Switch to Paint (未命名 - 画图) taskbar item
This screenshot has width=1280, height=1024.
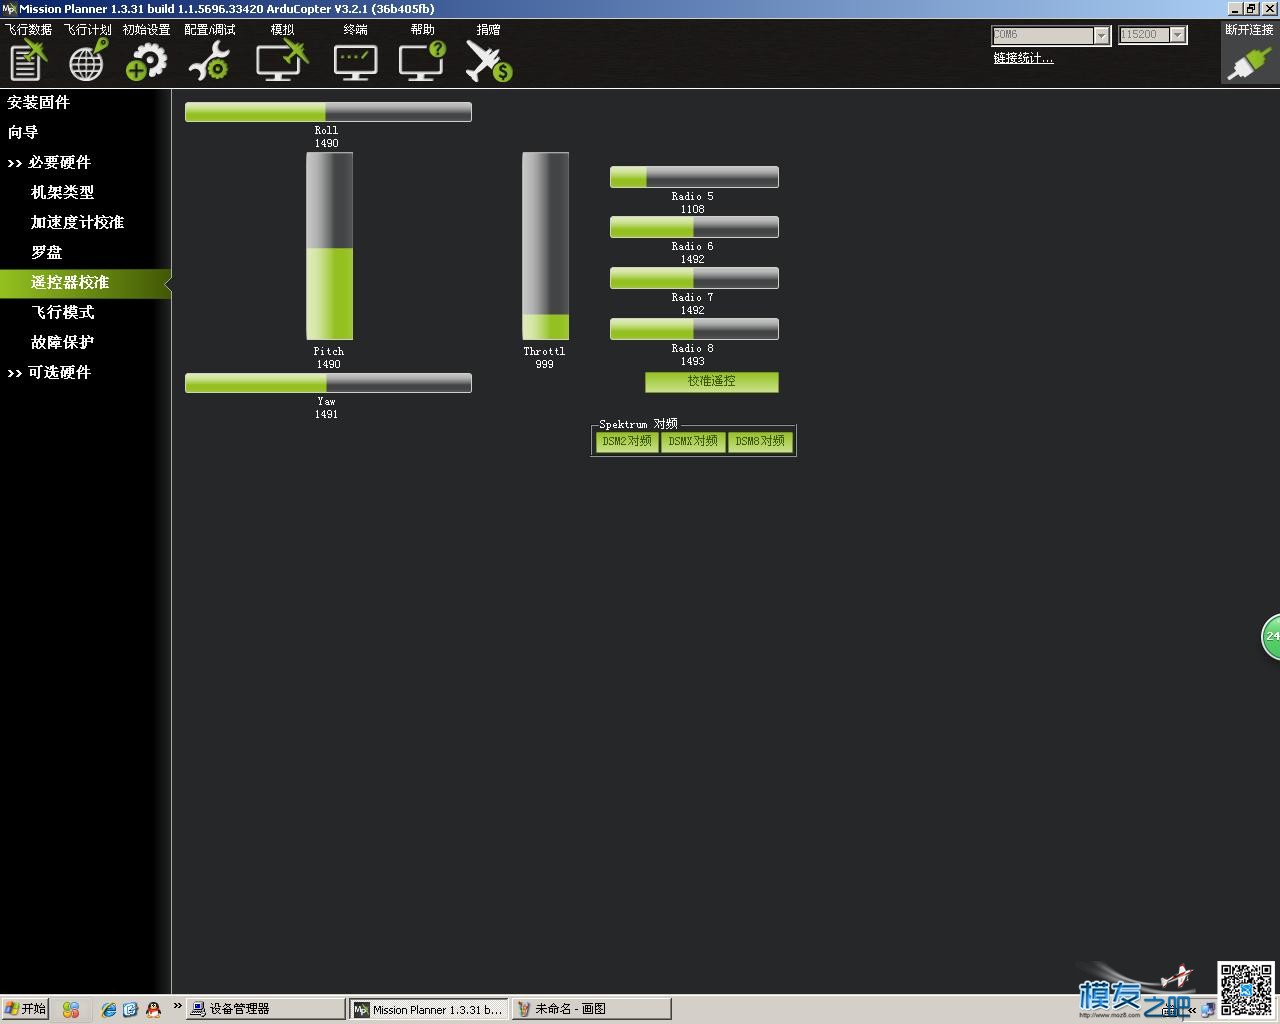point(591,1009)
